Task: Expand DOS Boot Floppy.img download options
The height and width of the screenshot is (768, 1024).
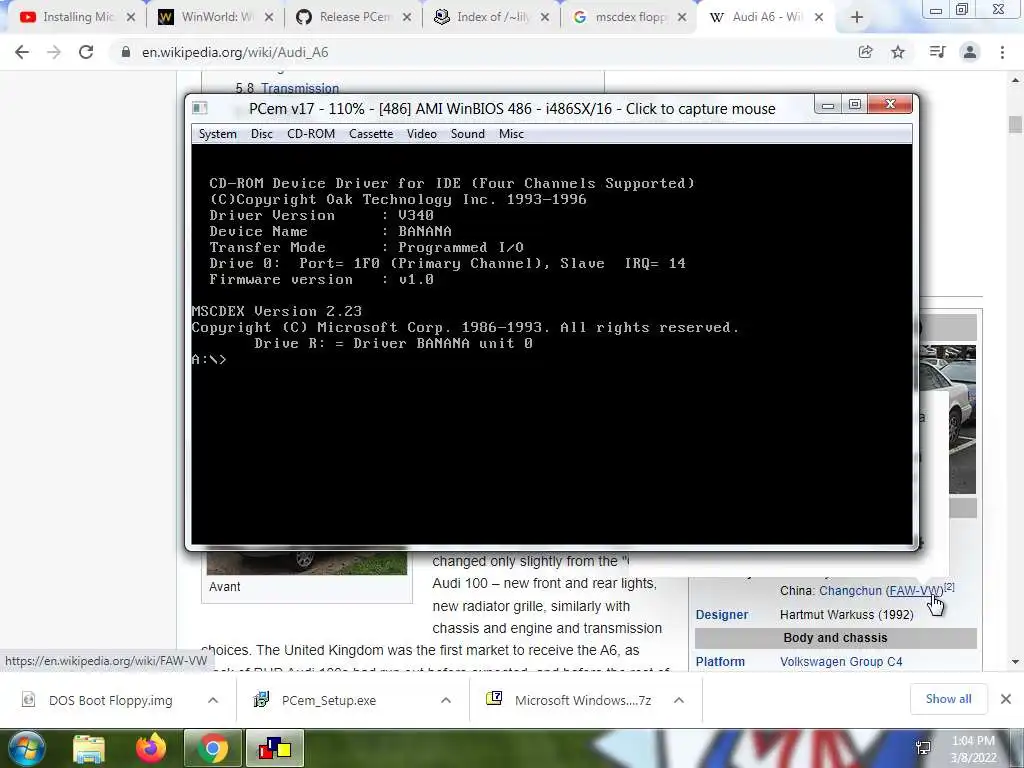Action: pos(213,700)
